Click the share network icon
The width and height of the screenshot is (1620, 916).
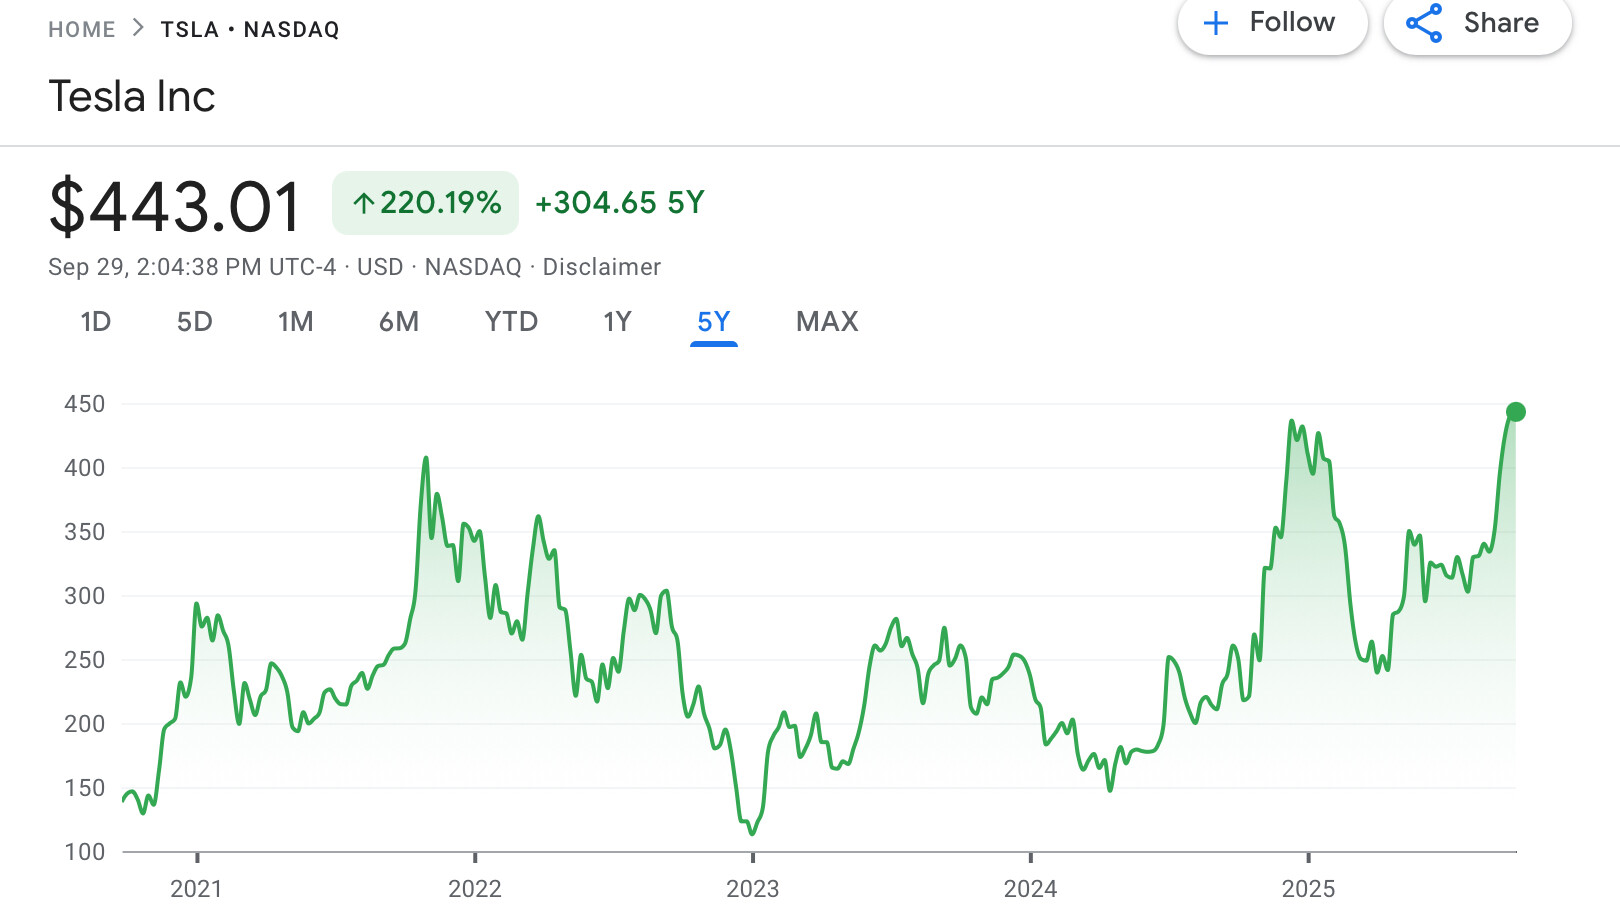(x=1424, y=23)
